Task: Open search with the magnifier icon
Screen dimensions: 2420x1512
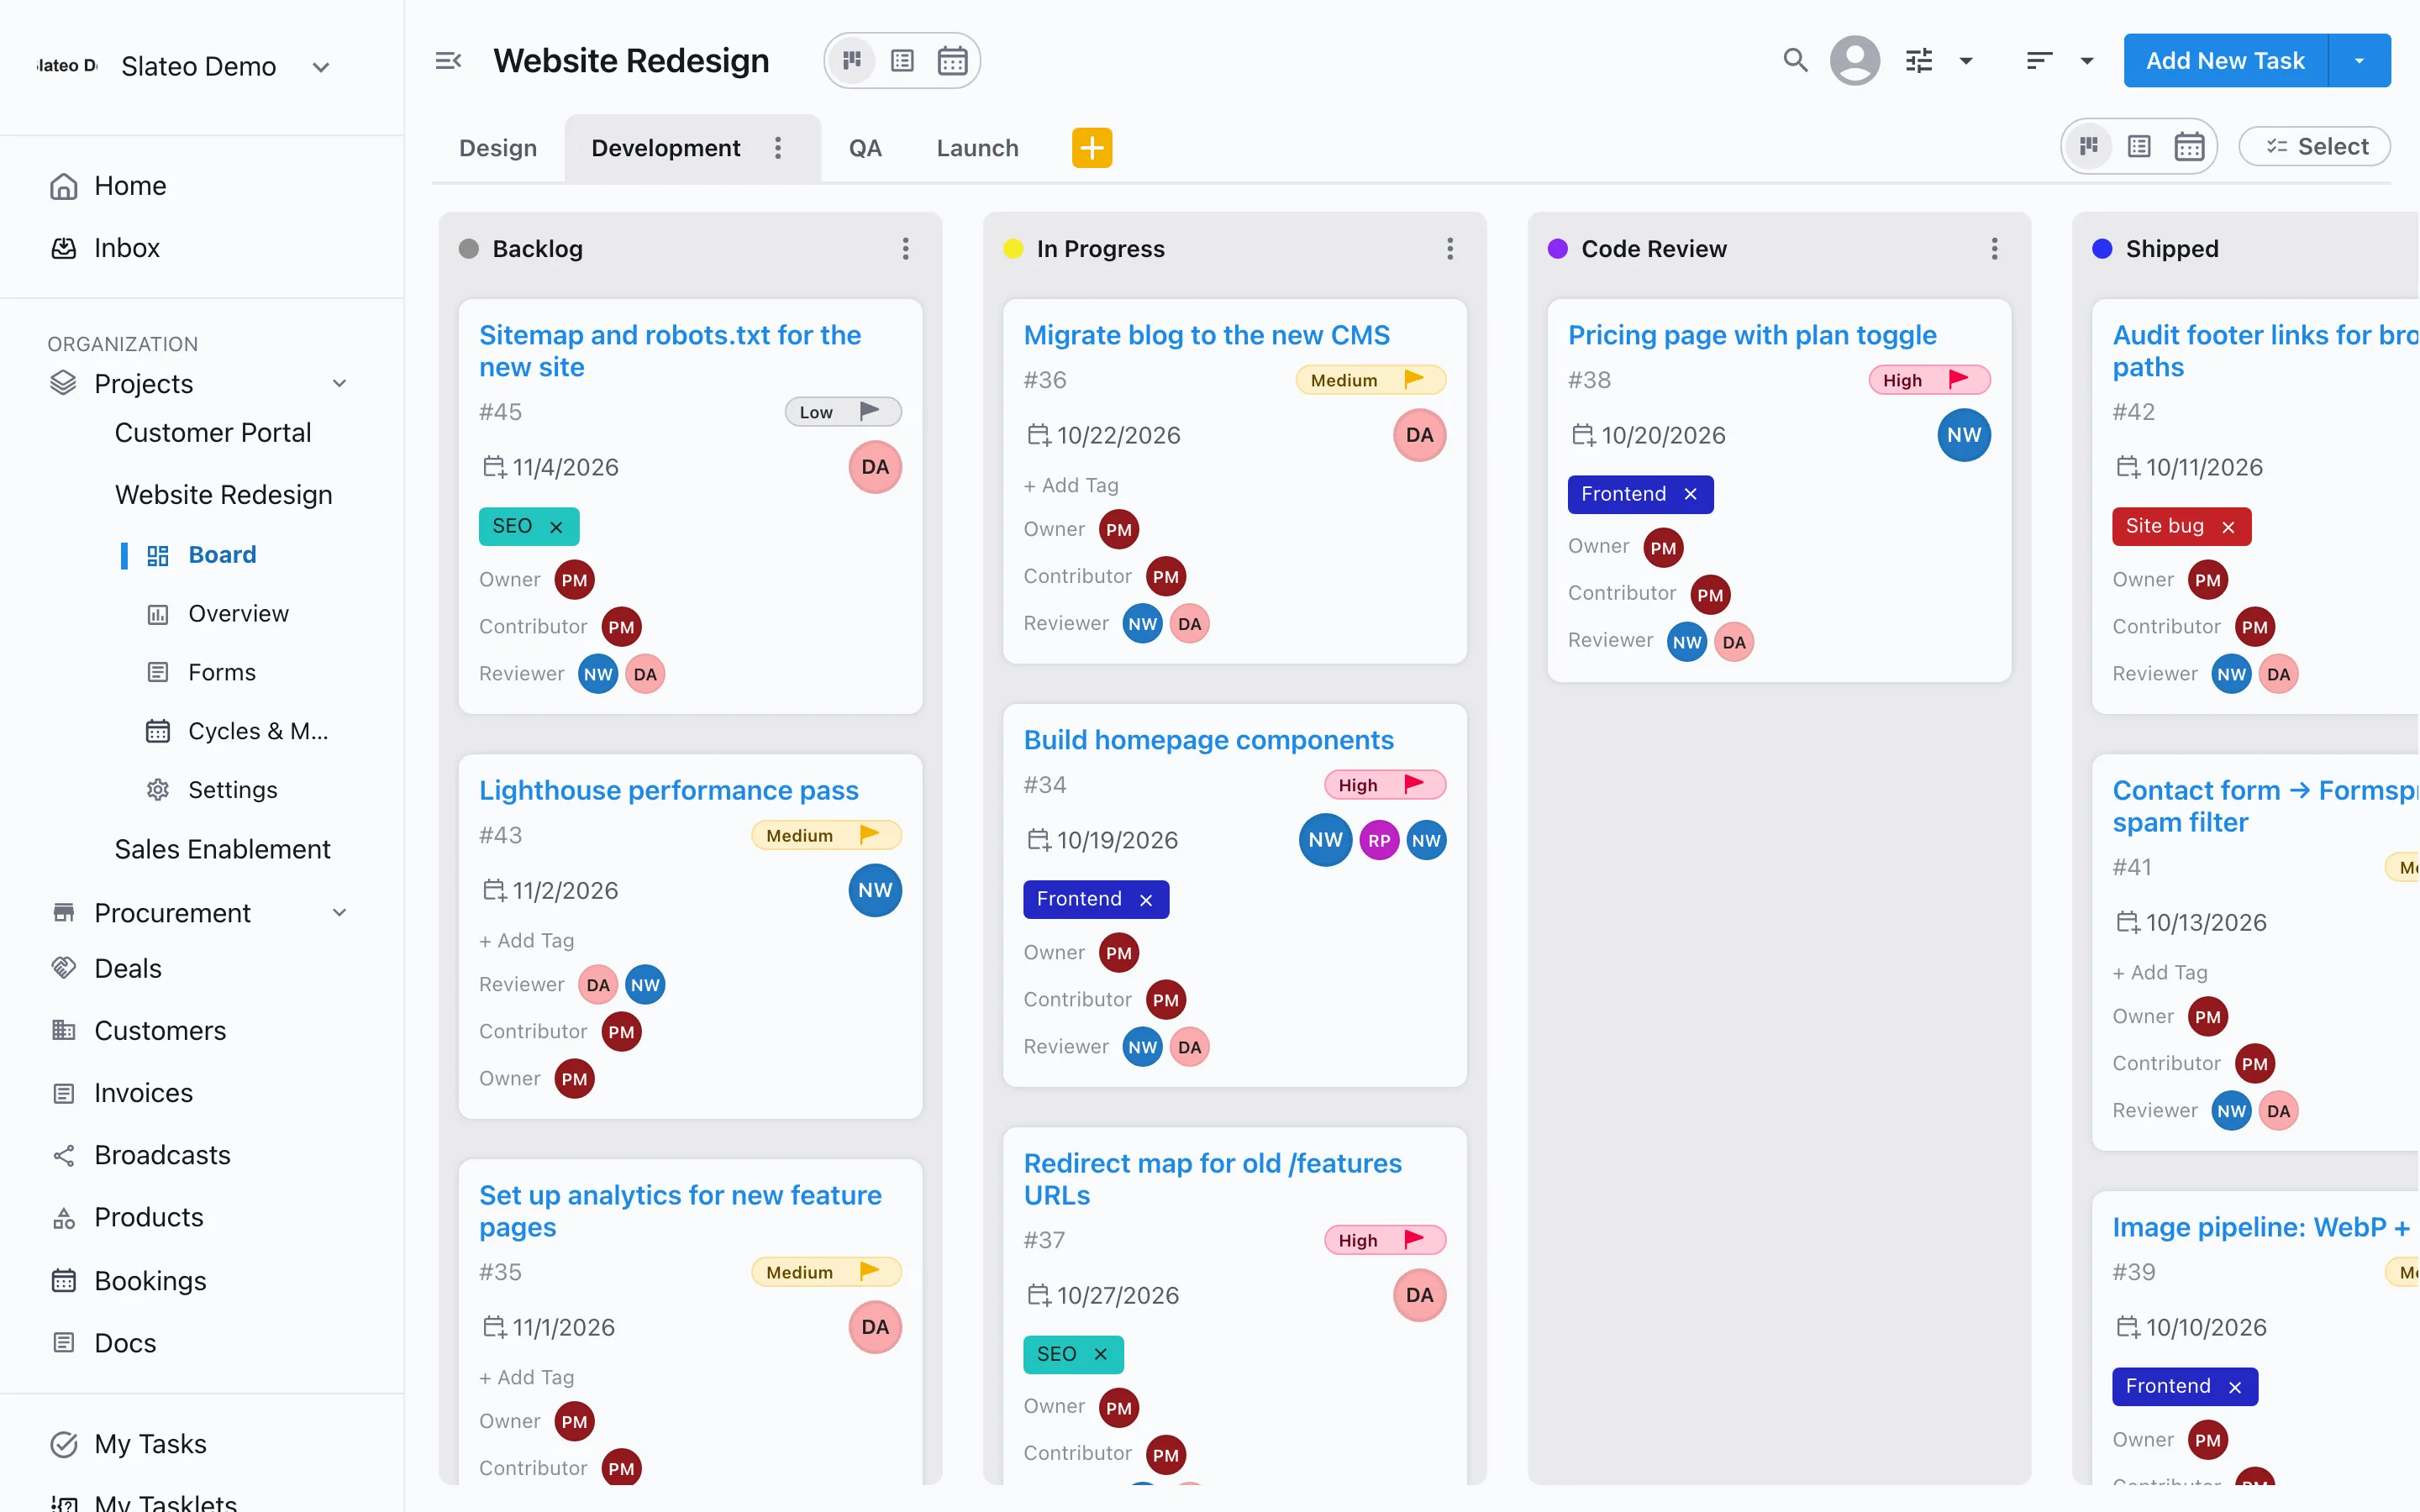Action: tap(1795, 61)
